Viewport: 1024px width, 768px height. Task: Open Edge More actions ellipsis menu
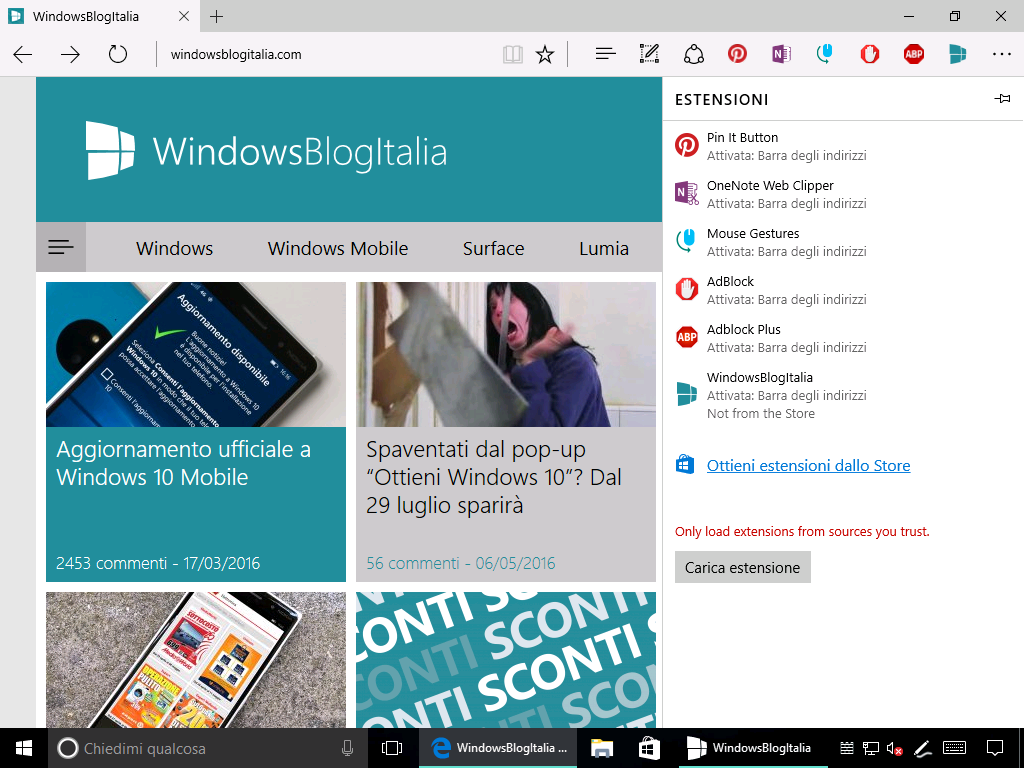coord(1001,54)
